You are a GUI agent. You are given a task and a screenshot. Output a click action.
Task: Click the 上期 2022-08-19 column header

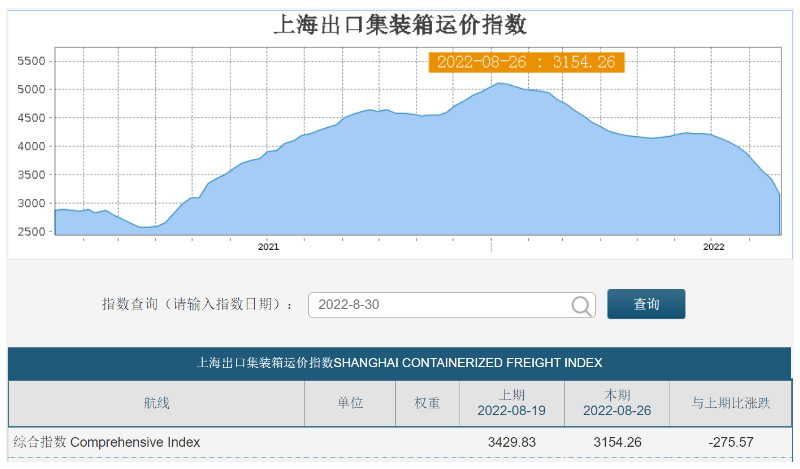(512, 403)
